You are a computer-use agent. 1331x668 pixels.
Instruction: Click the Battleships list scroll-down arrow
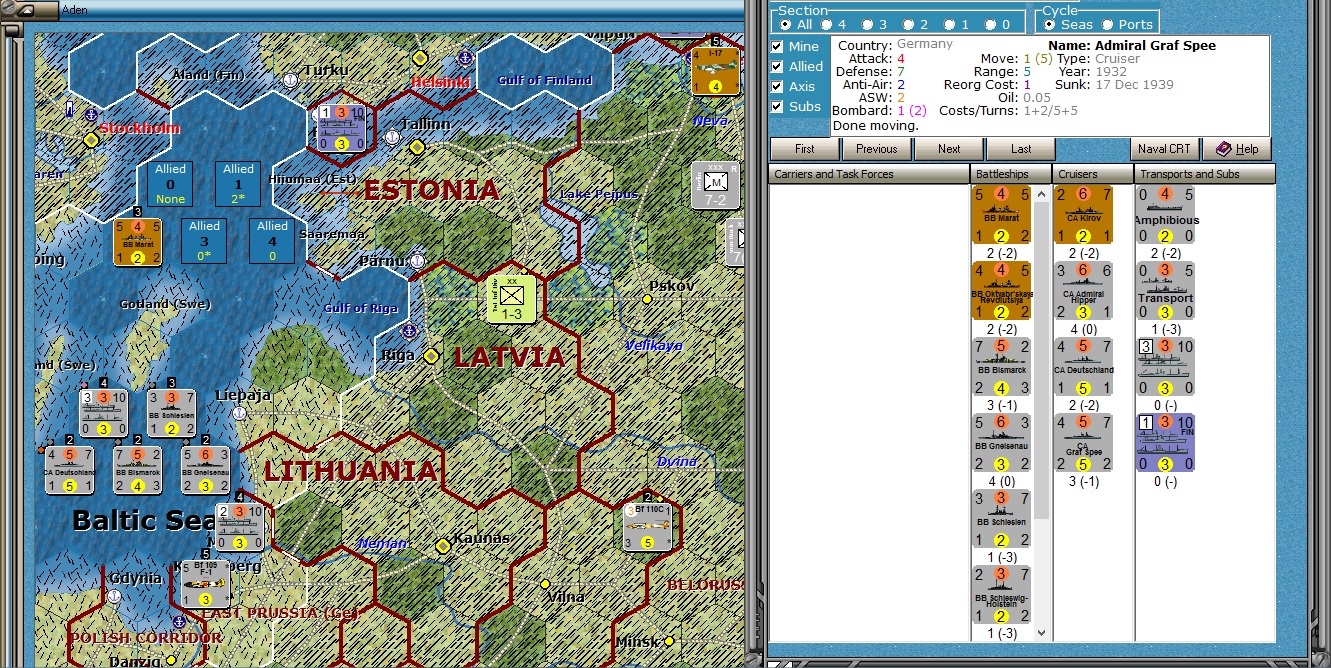[1042, 633]
